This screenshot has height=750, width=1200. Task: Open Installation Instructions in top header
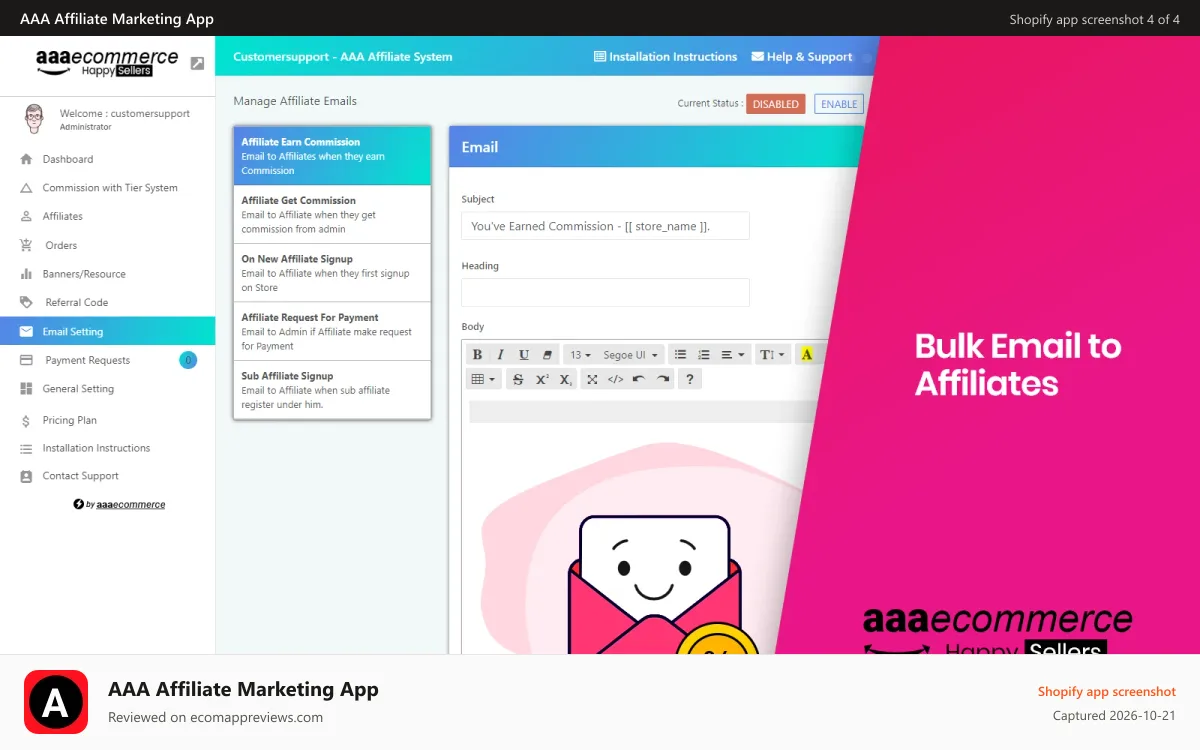[x=665, y=57]
